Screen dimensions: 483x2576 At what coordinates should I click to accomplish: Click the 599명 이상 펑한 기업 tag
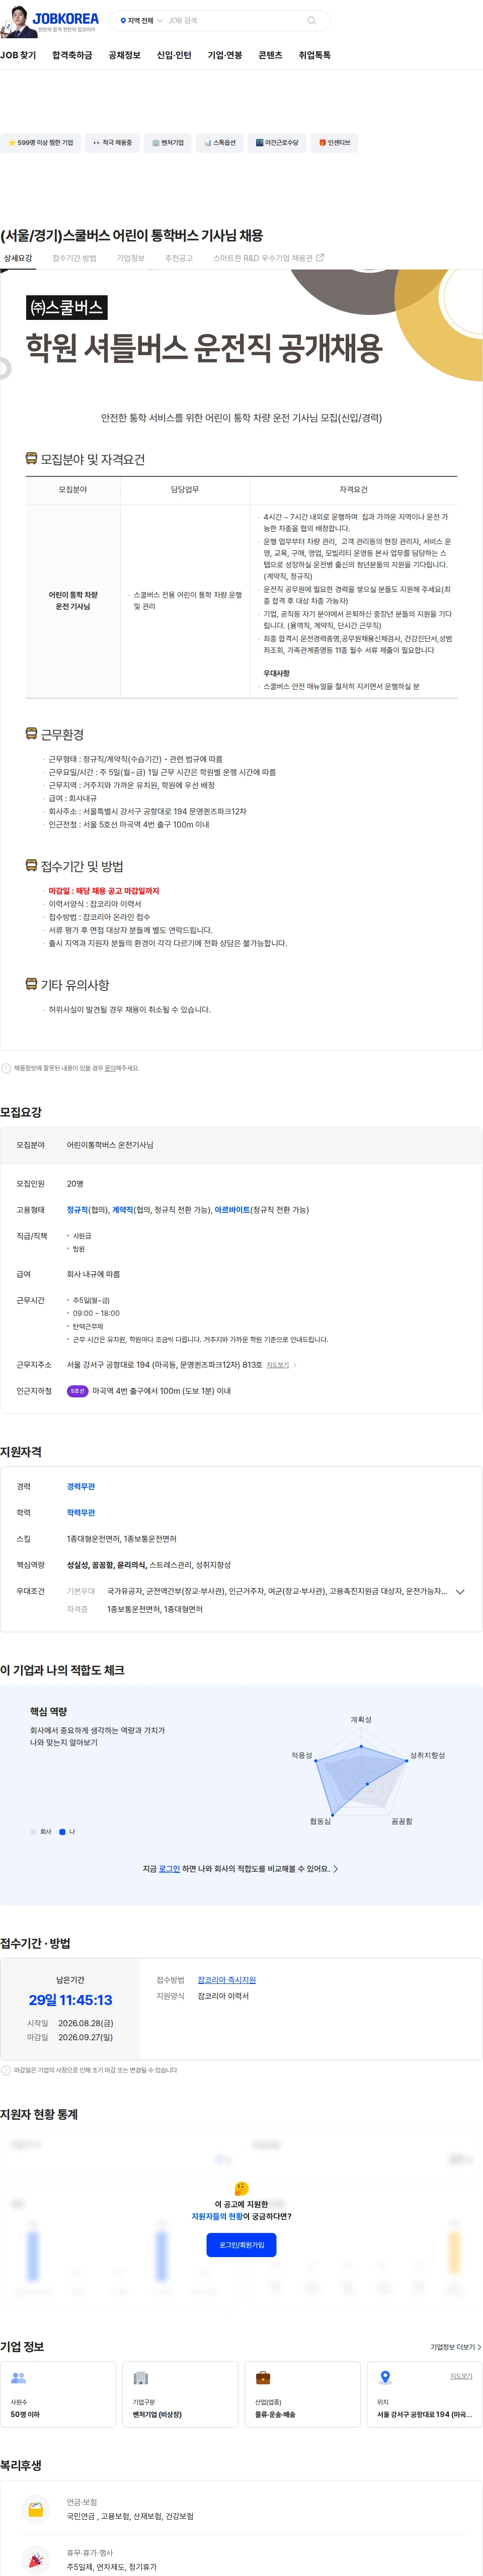pos(40,143)
